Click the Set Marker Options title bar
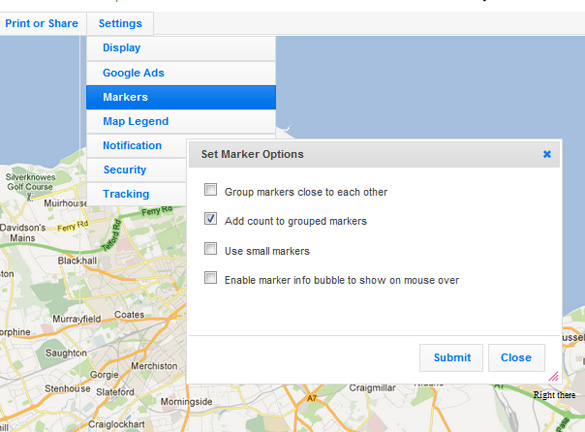 (374, 154)
